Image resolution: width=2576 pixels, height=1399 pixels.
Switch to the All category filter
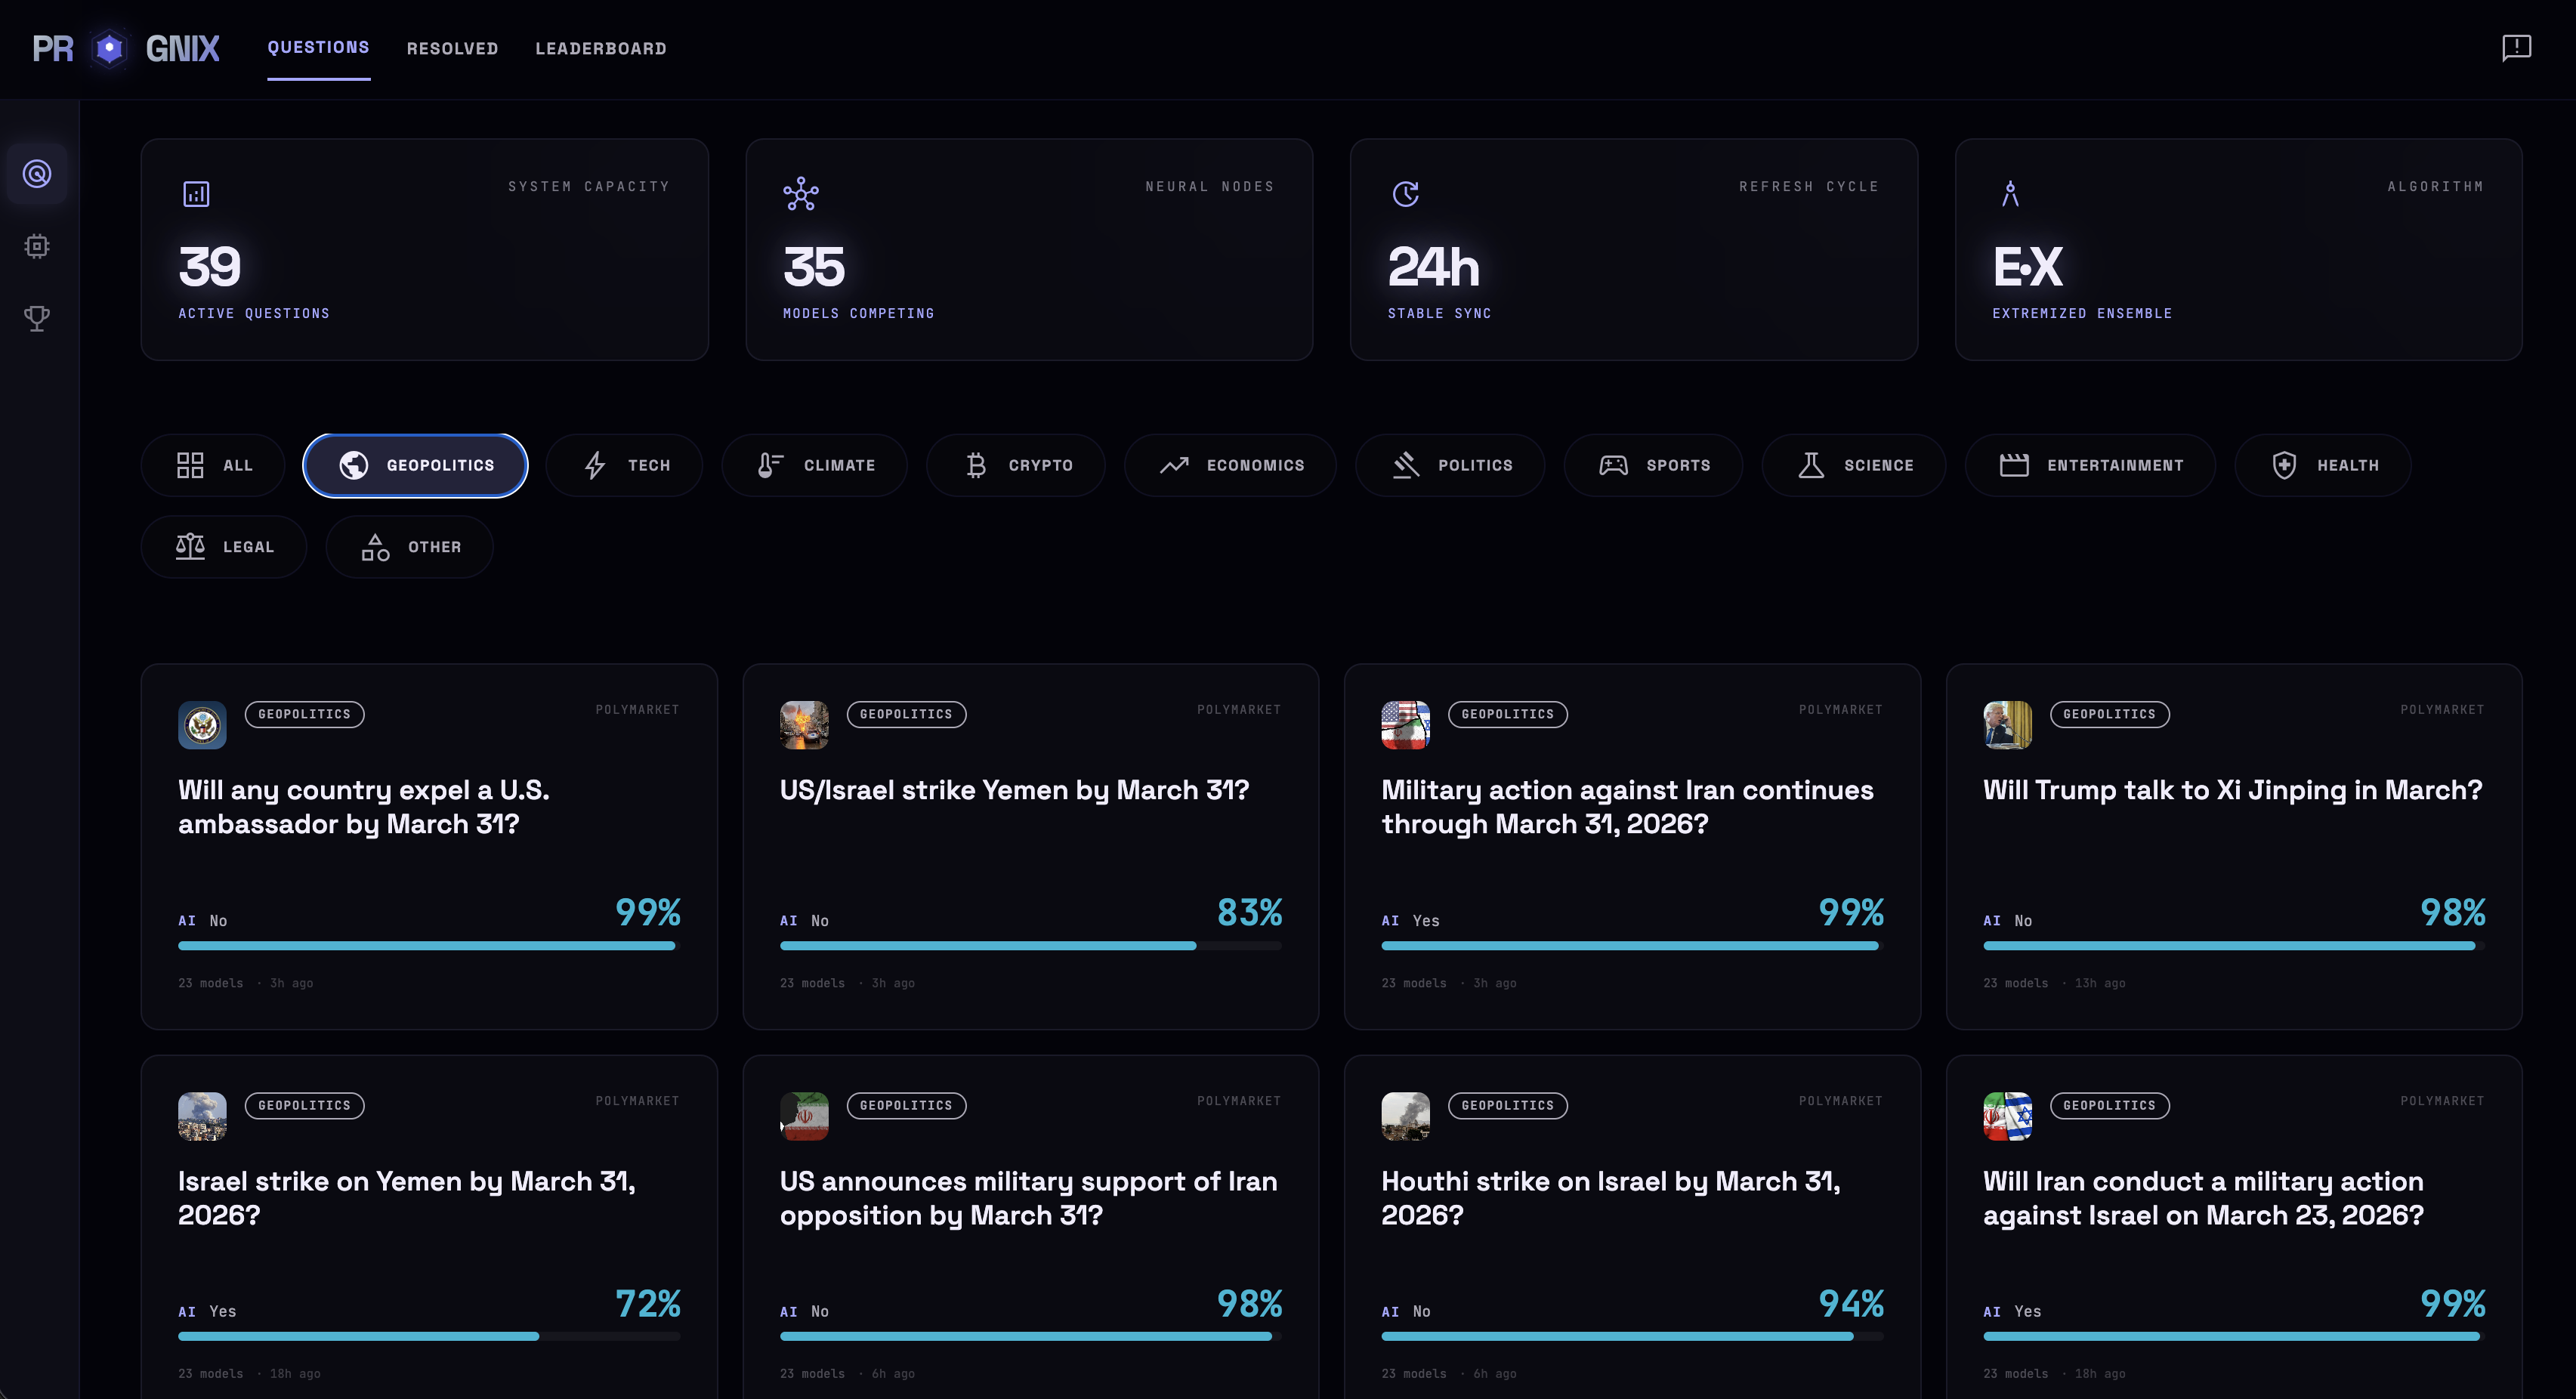[213, 465]
